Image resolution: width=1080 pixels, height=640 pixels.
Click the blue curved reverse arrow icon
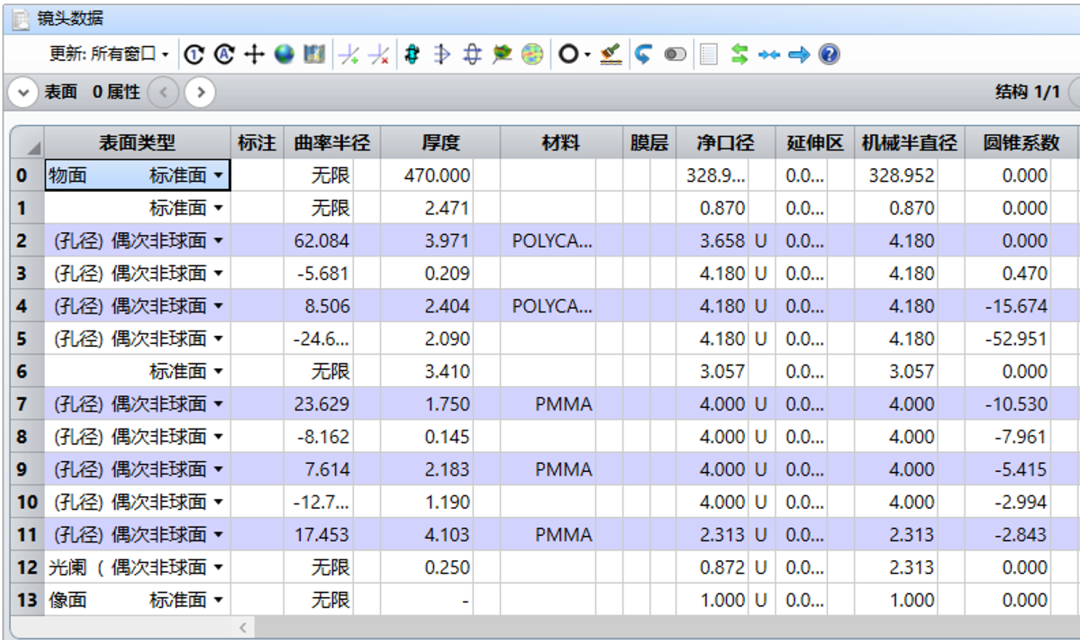pos(643,54)
